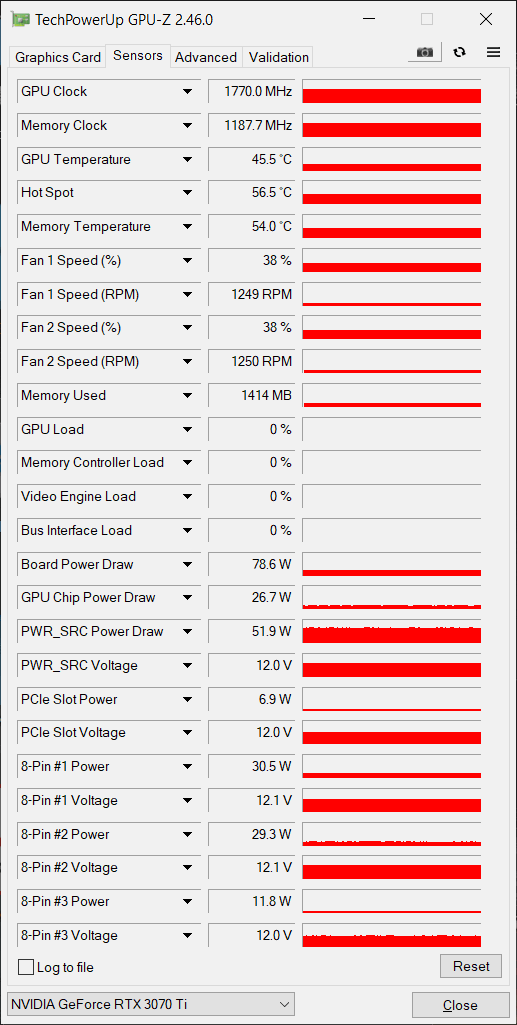Click the GPU-Z app icon in title bar
The image size is (517, 1025).
pos(20,20)
